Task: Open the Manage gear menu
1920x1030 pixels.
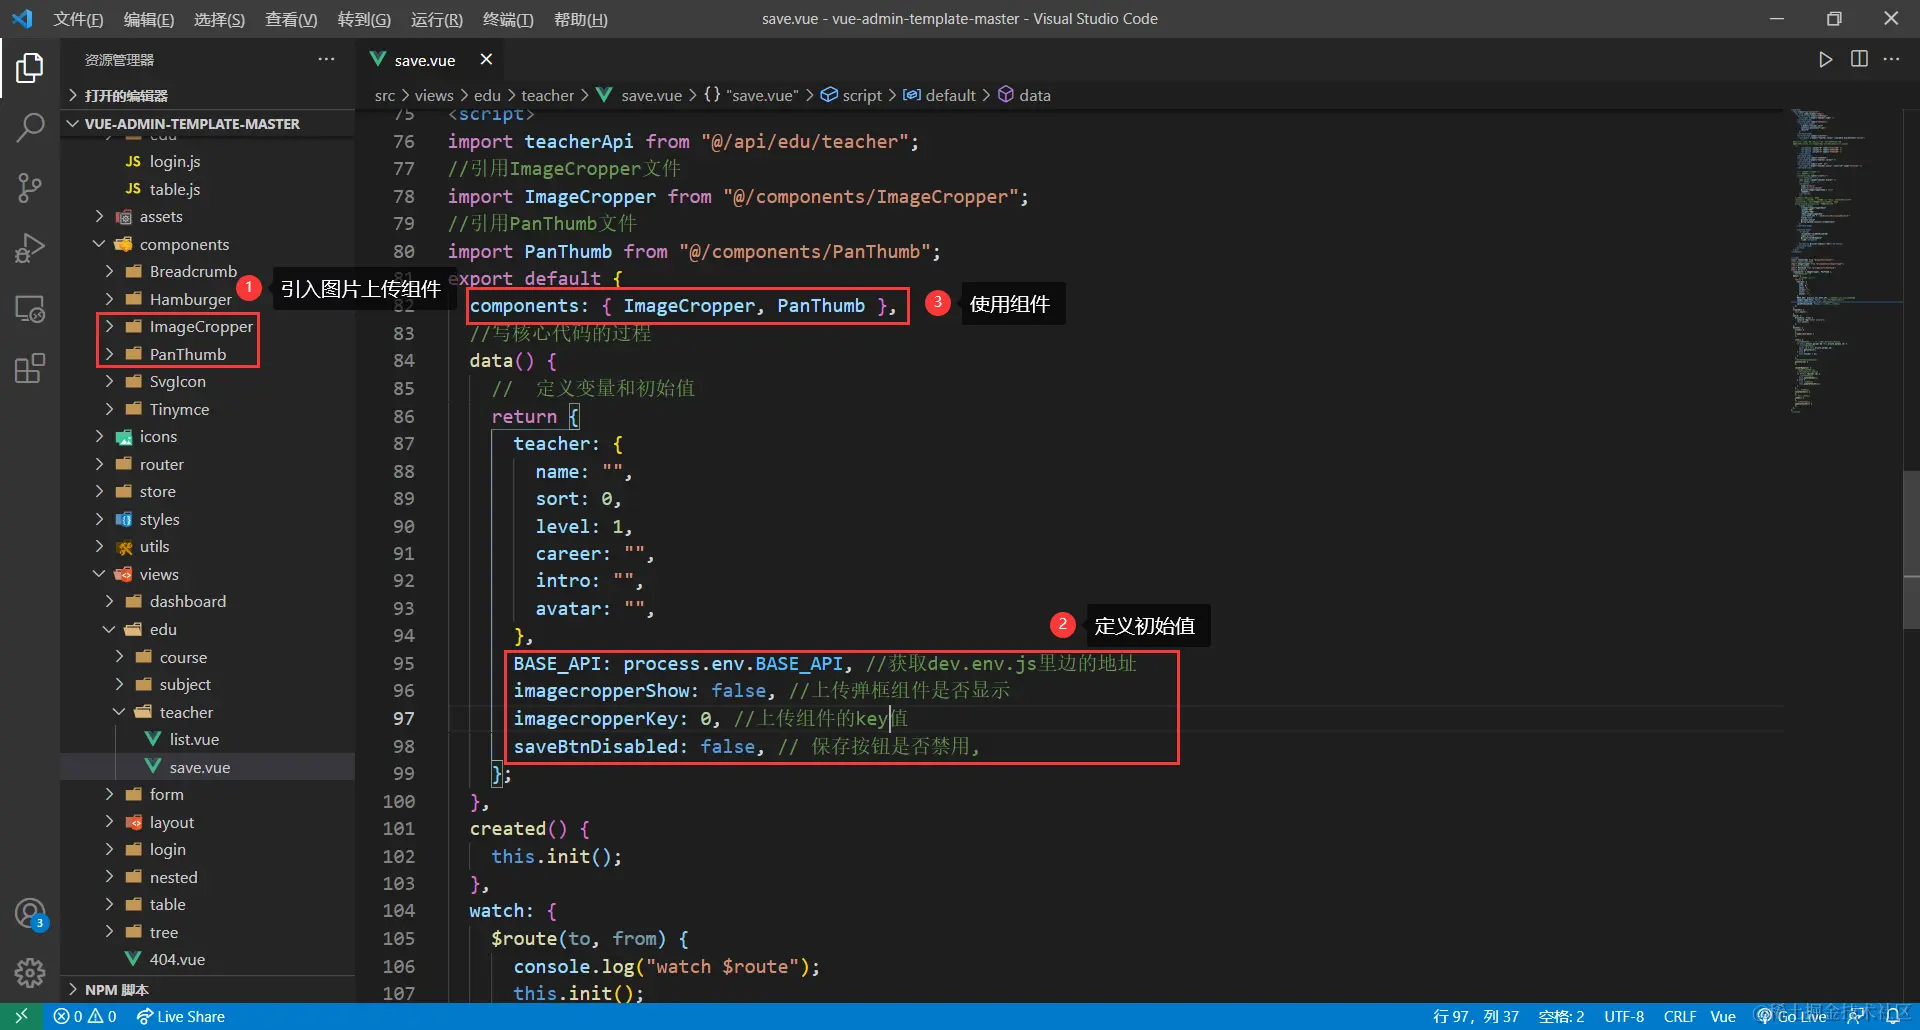Action: tap(30, 972)
